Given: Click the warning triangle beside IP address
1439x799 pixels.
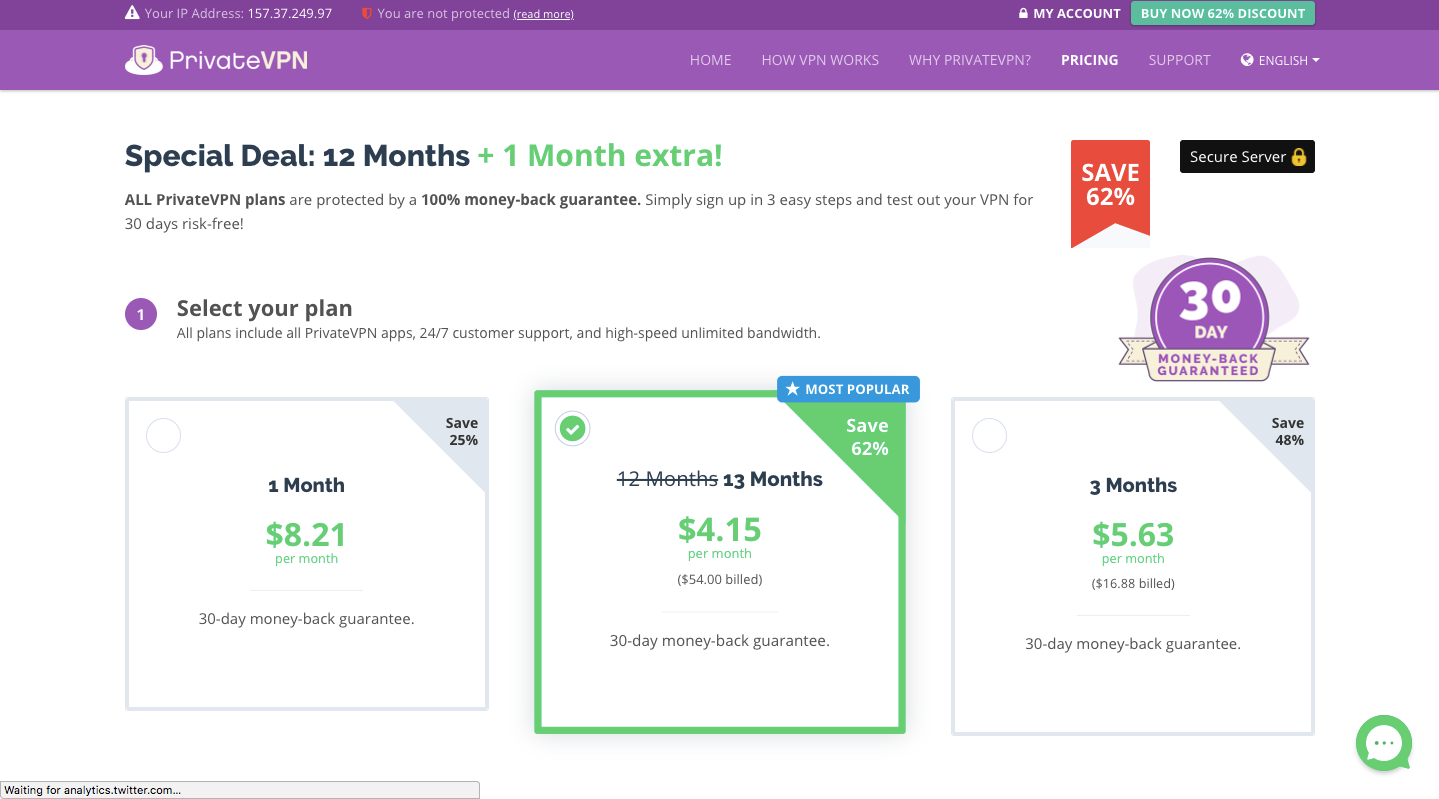Looking at the screenshot, I should click(132, 14).
